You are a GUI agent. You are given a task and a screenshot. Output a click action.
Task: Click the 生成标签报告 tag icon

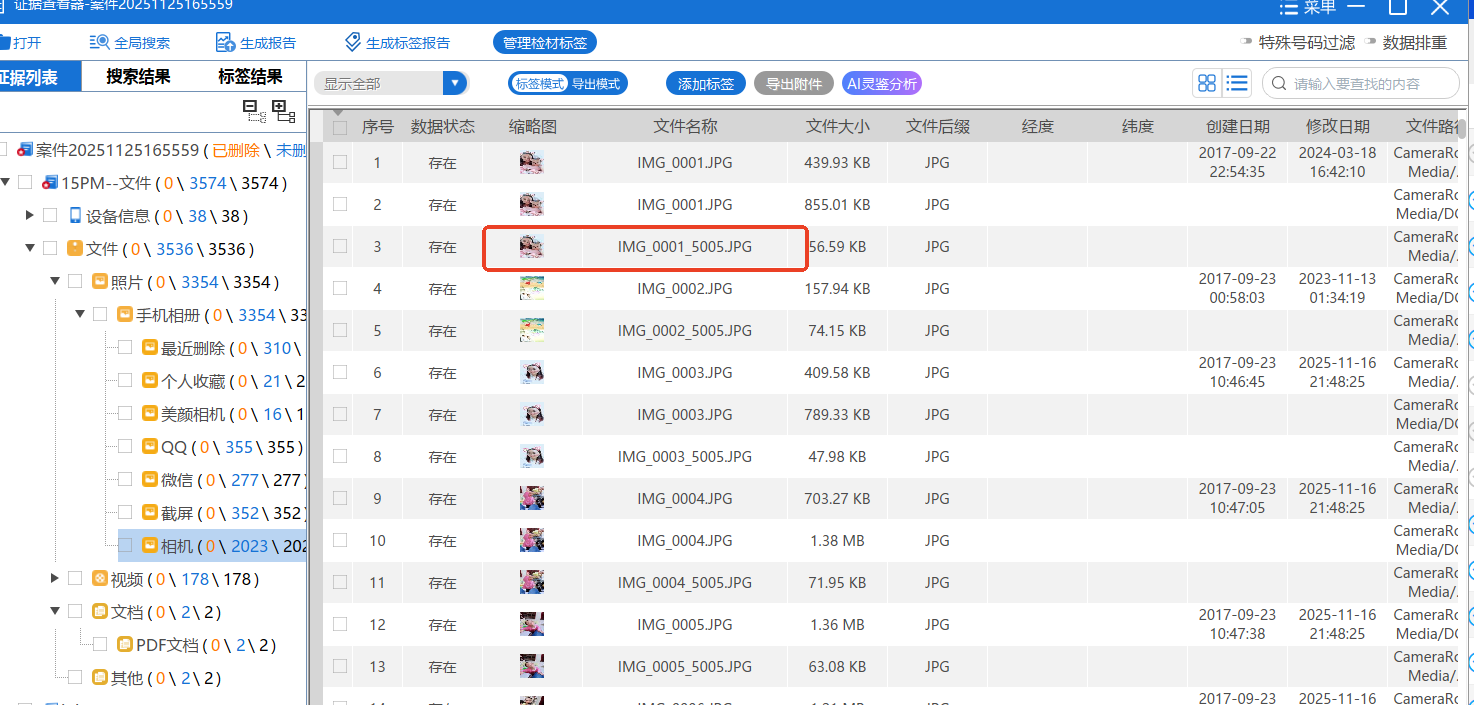click(352, 43)
